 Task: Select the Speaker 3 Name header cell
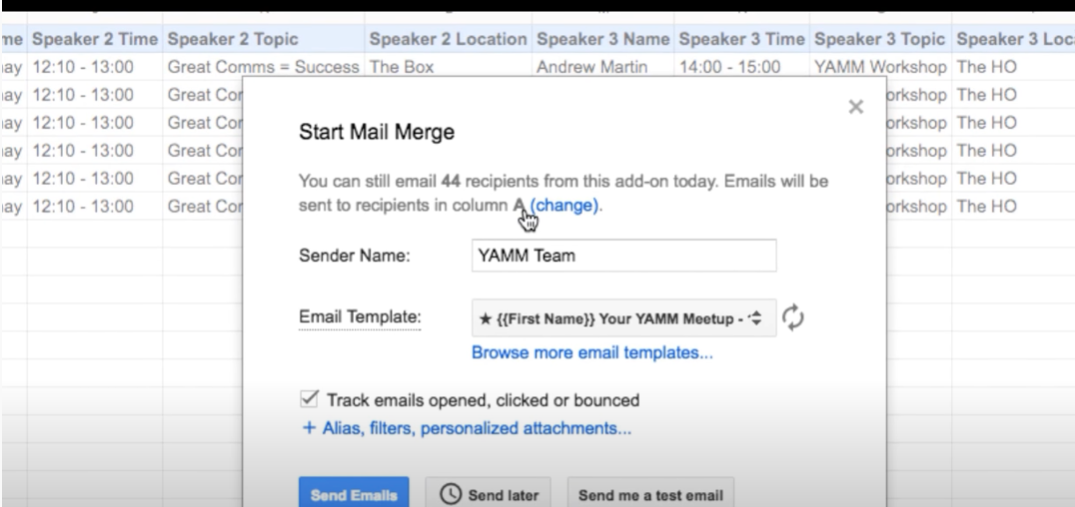(x=603, y=39)
